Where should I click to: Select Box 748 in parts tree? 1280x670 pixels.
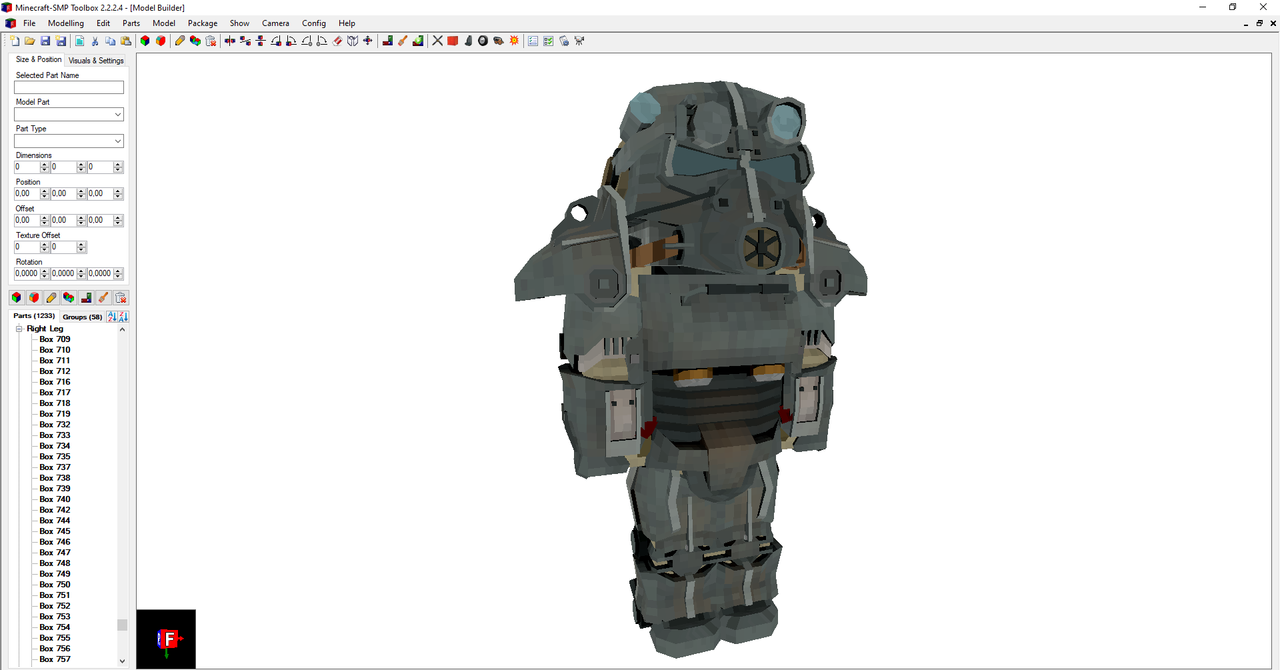(x=55, y=563)
